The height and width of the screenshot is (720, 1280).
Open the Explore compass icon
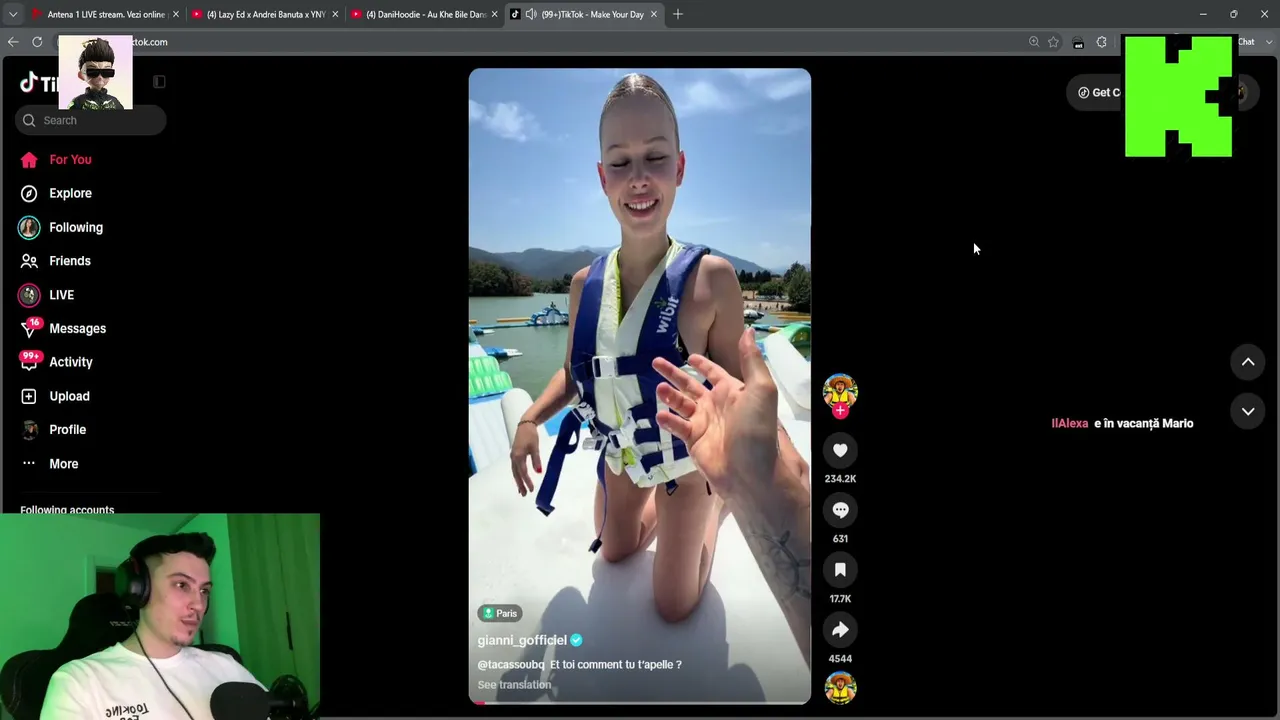[x=29, y=194]
